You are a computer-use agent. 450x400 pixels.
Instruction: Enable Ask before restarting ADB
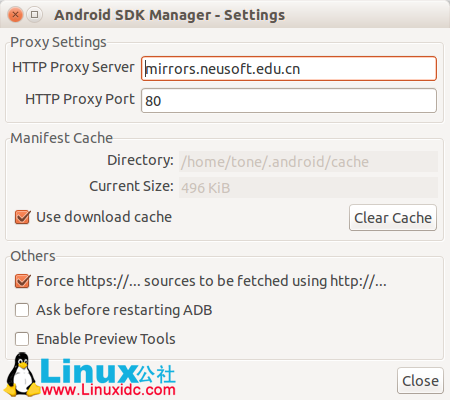[22, 310]
